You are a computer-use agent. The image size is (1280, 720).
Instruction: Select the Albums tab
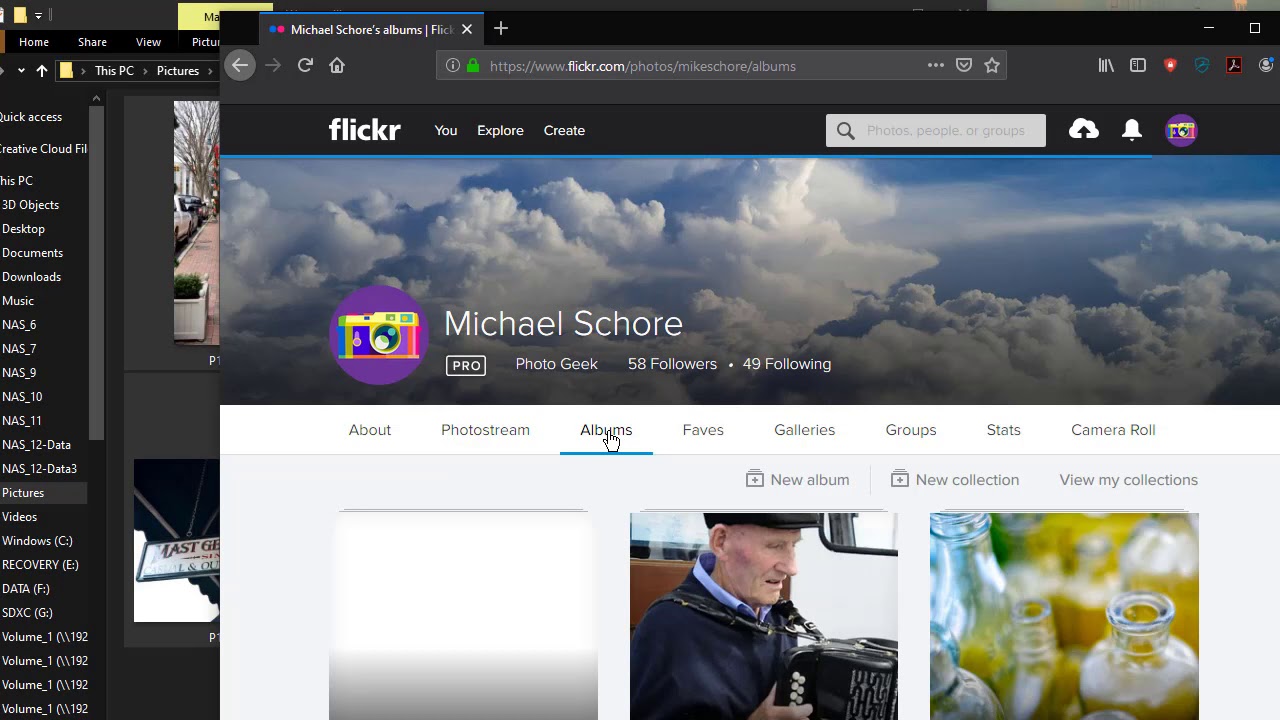[606, 430]
